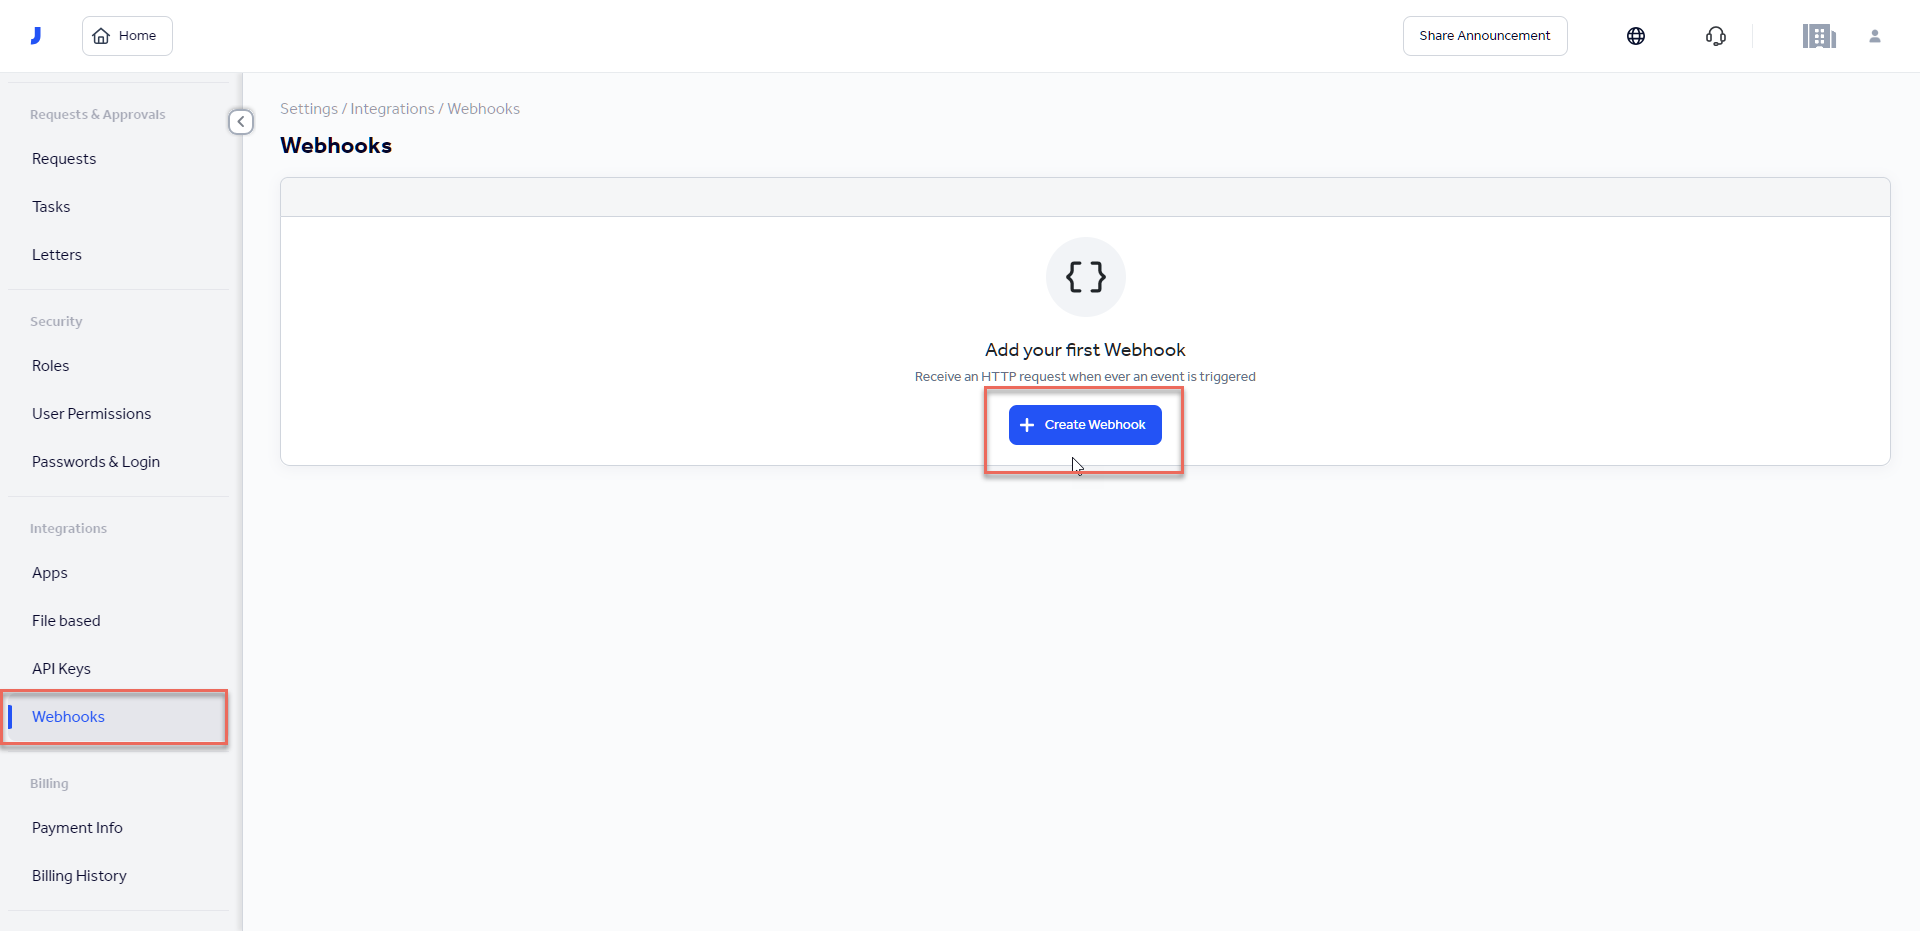Open User Permissions settings

tap(91, 413)
